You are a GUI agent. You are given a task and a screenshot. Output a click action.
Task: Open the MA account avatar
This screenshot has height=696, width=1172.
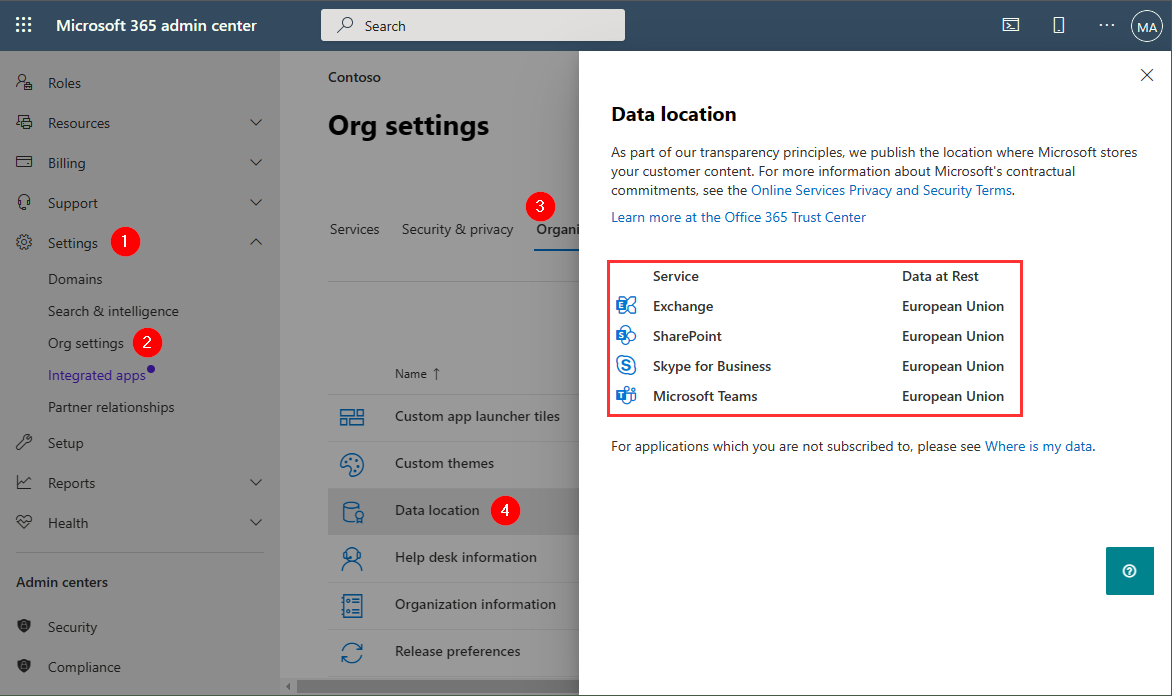(x=1146, y=26)
